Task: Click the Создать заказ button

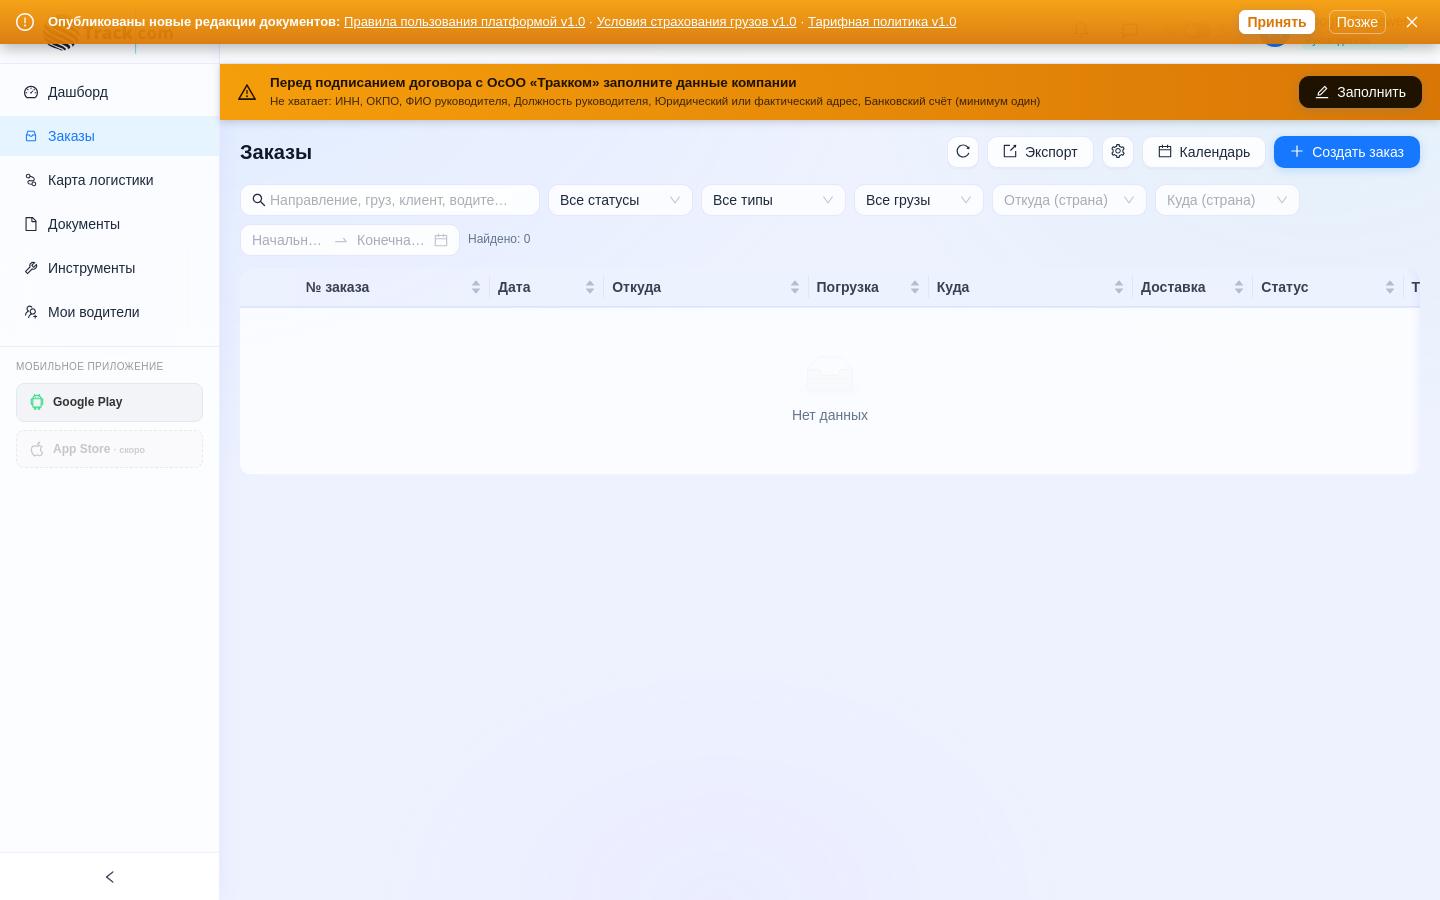Action: [x=1347, y=152]
